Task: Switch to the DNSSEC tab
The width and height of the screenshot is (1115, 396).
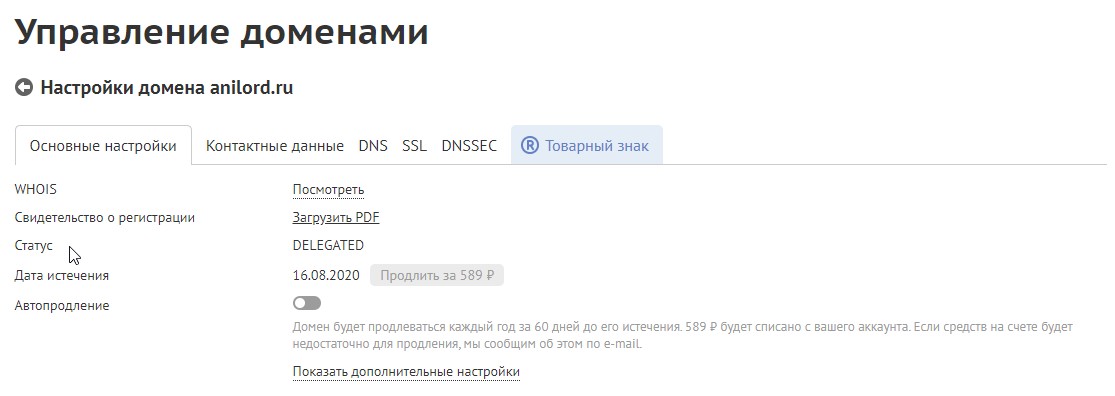Action: coord(469,146)
